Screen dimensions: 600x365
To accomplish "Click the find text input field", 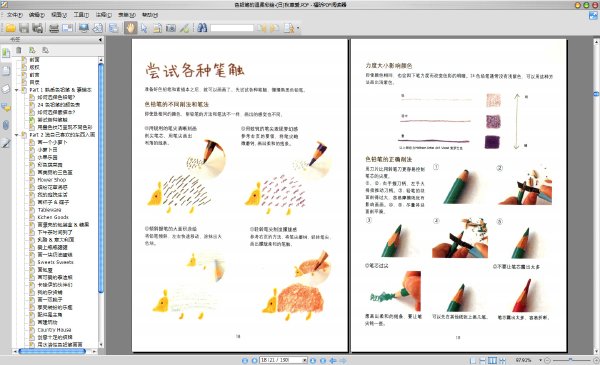I will 232,28.
